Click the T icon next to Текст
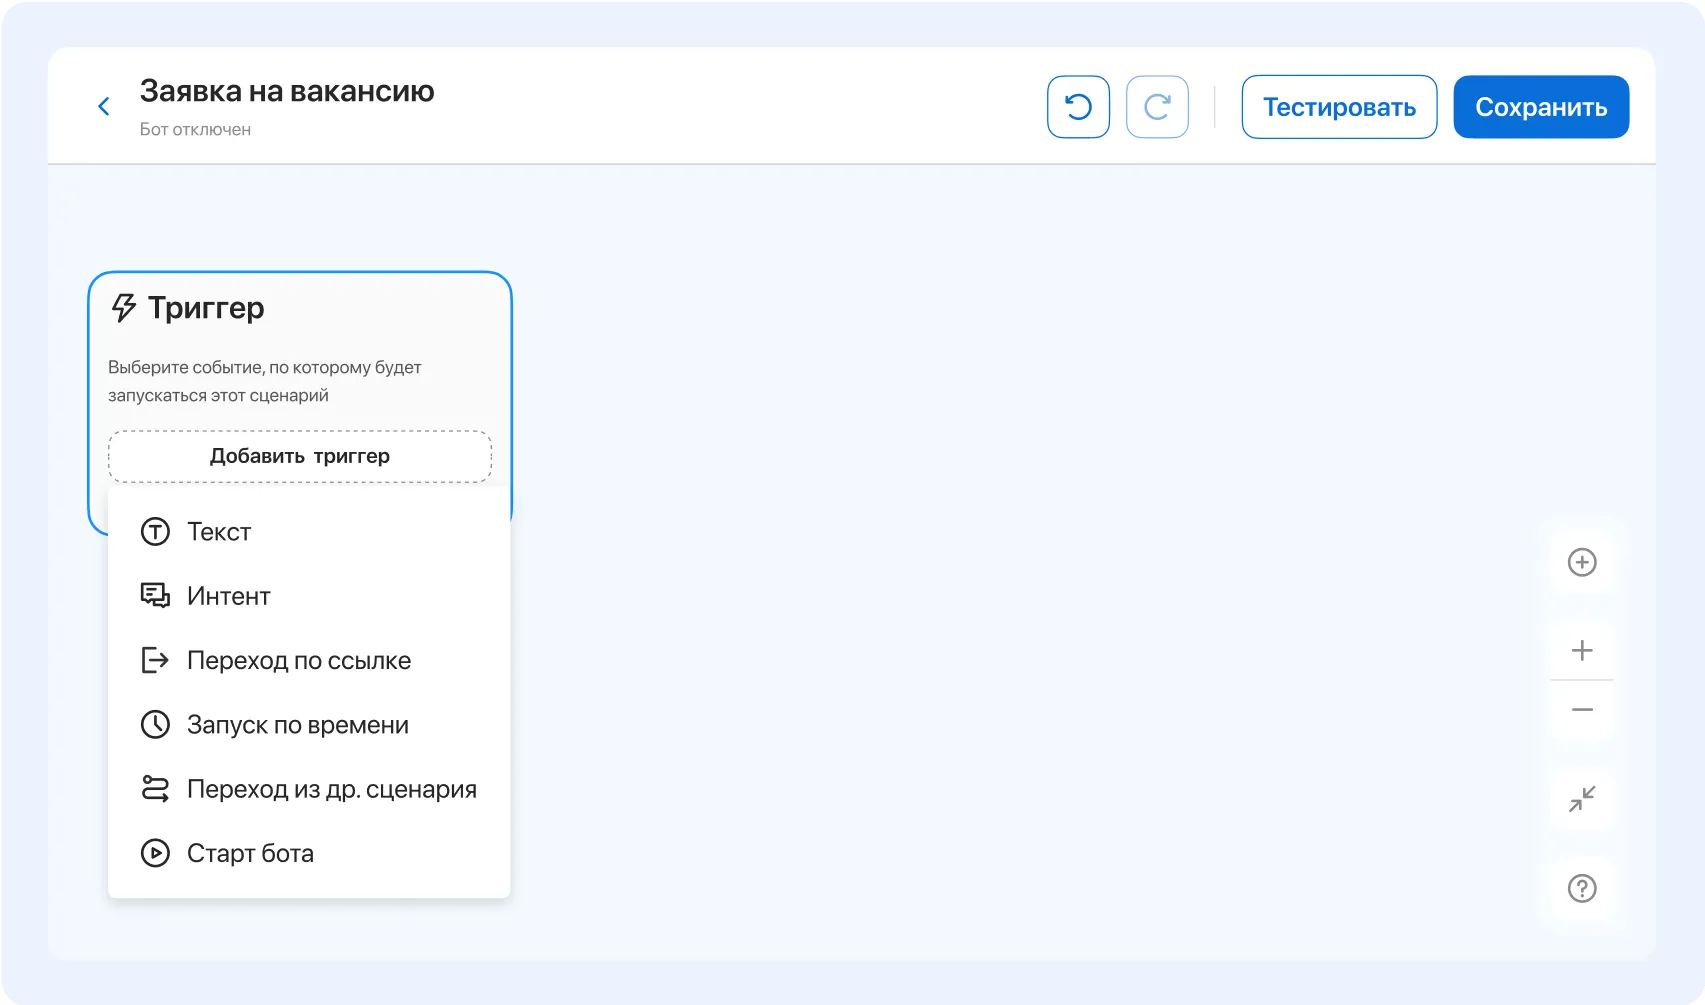1705x1005 pixels. [155, 531]
